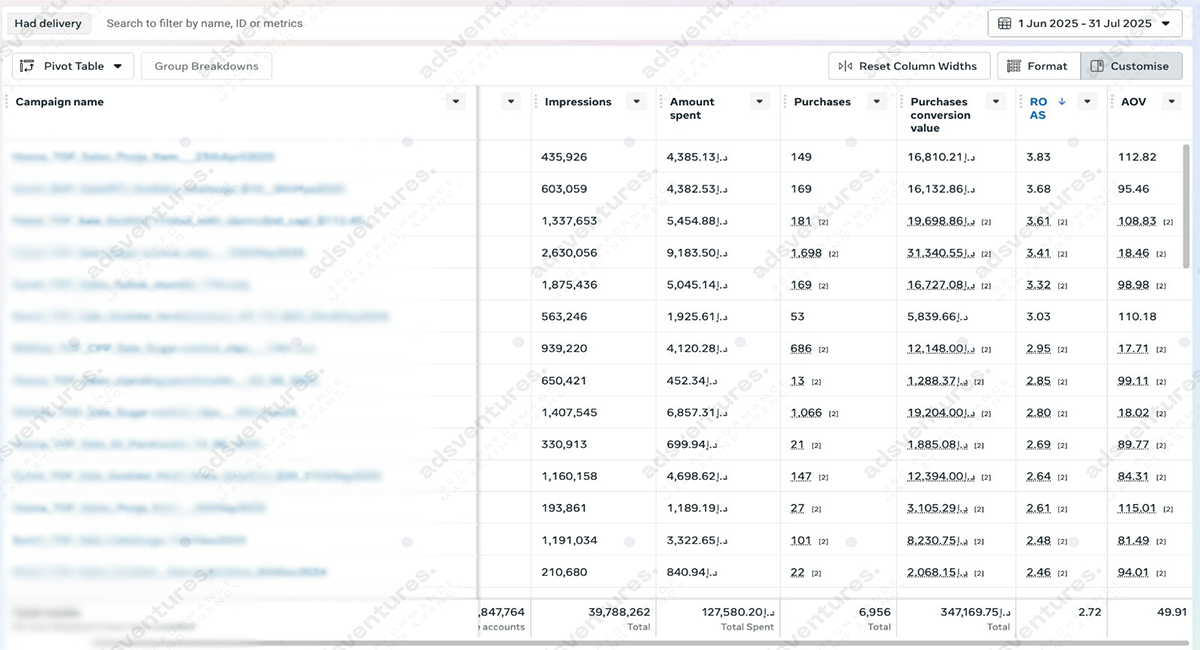
Task: Open the date range dropdown
Action: (1166, 23)
